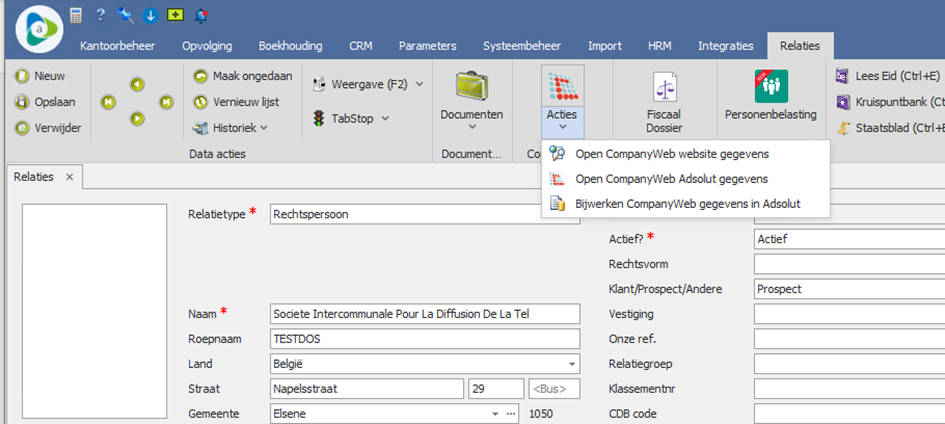Image resolution: width=945 pixels, height=424 pixels.
Task: Expand the Documenten dropdown arrow
Action: 472,126
